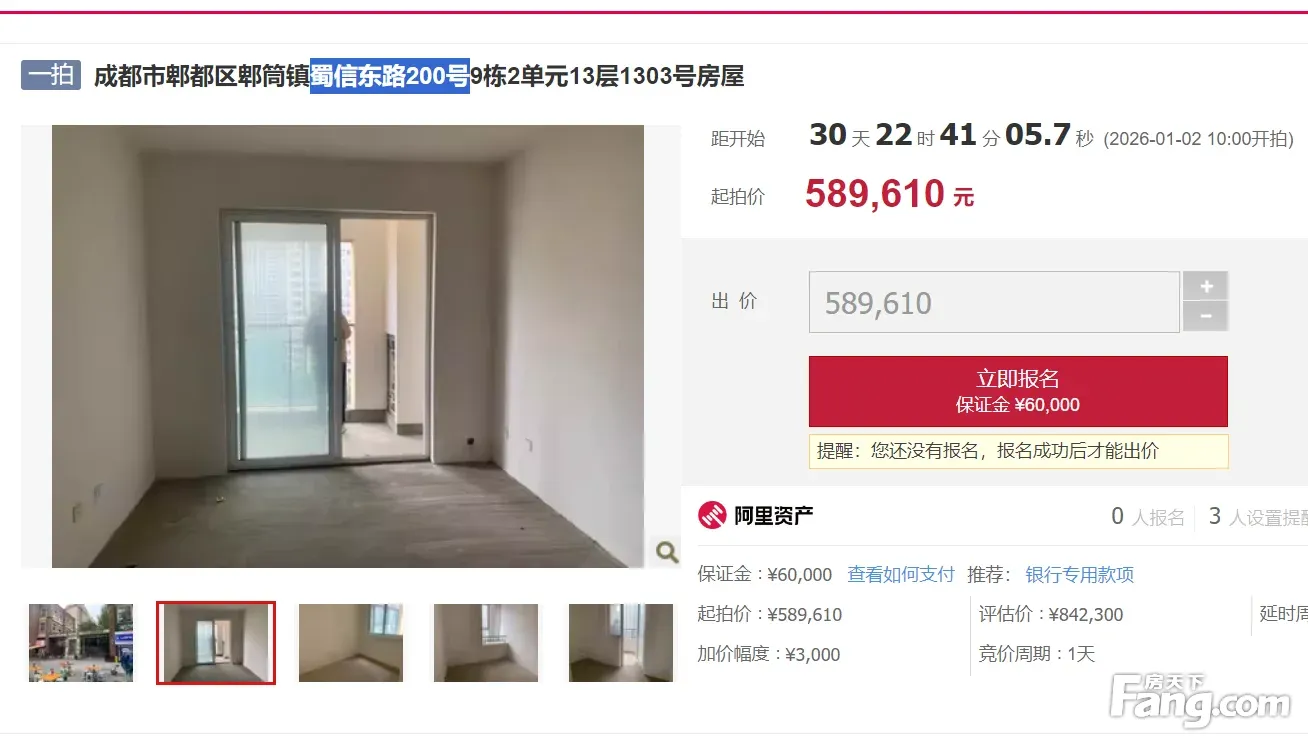Click the 0 人报名 registrant count
1308x742 pixels.
pyautogui.click(x=1148, y=517)
